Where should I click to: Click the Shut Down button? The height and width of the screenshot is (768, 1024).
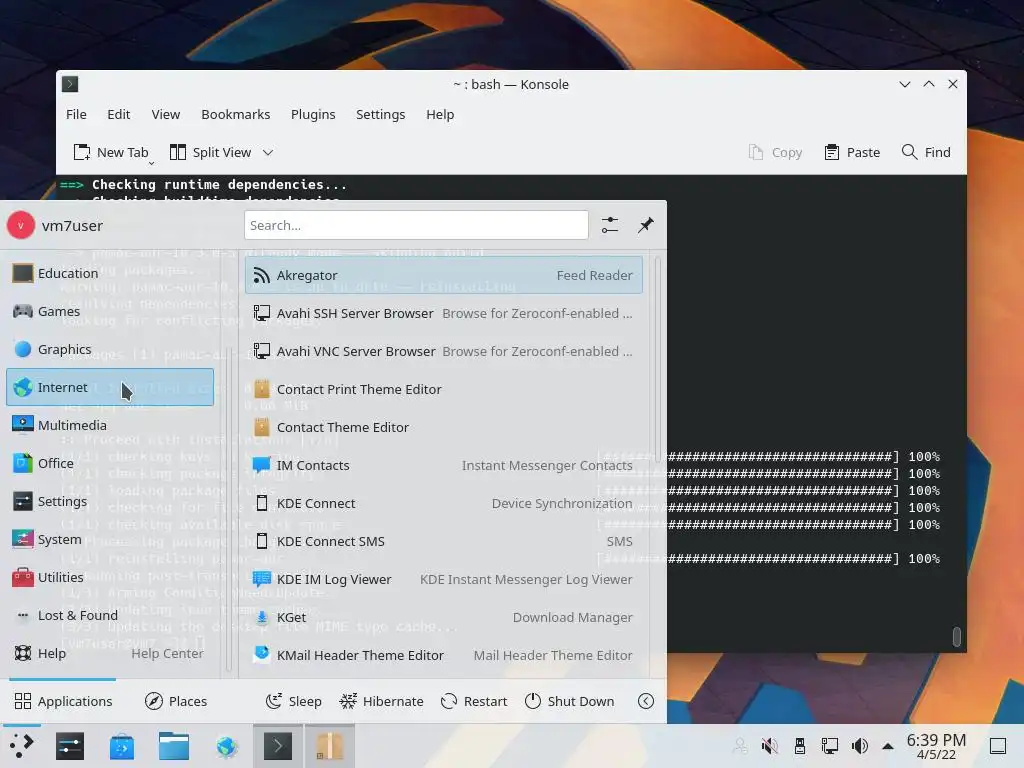click(x=569, y=701)
